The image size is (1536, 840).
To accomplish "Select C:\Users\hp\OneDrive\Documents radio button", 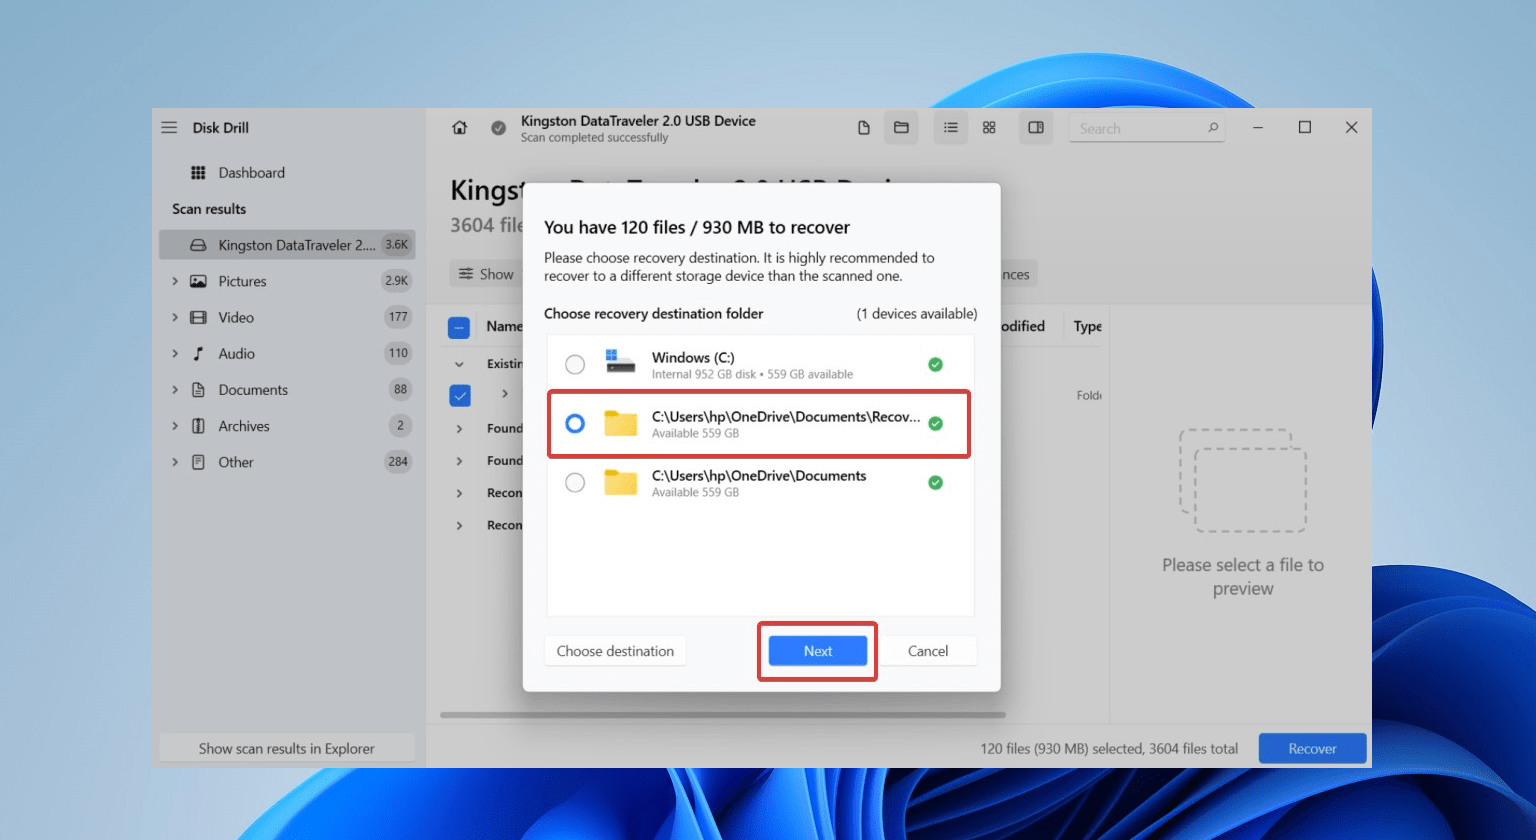I will pos(575,483).
